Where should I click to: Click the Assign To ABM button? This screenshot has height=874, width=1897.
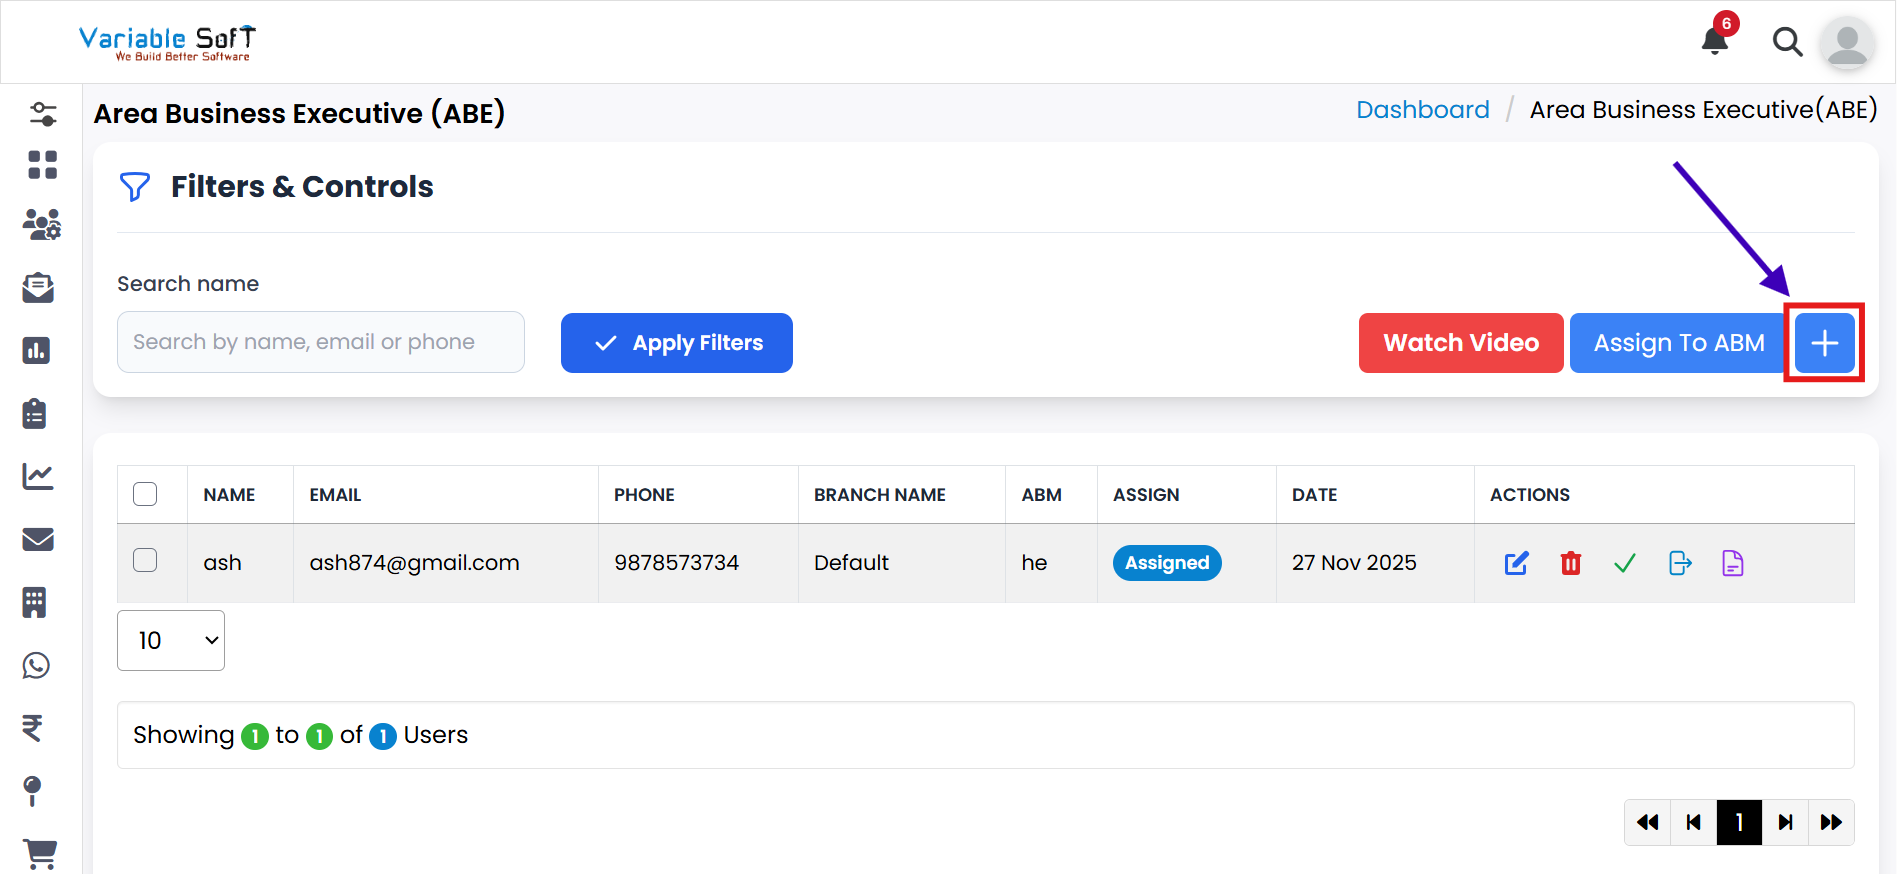click(1678, 343)
